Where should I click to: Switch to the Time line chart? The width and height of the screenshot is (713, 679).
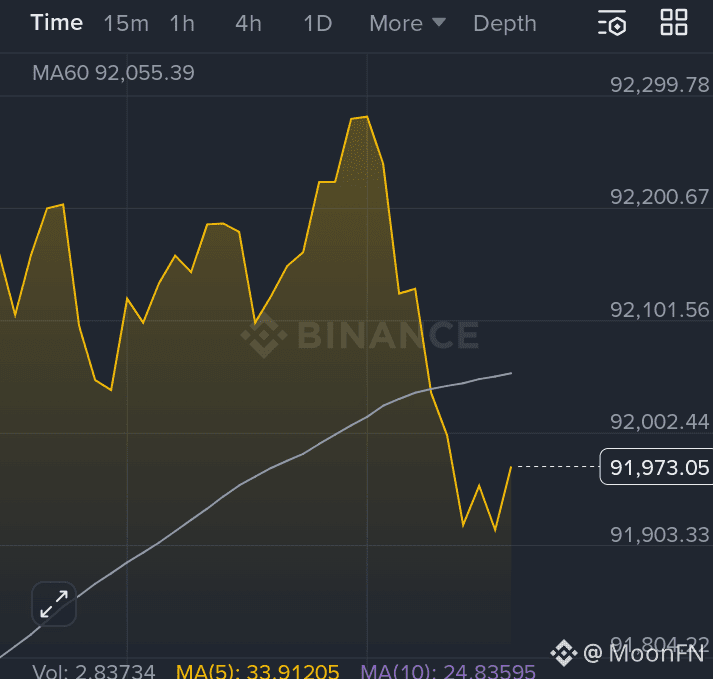click(57, 23)
